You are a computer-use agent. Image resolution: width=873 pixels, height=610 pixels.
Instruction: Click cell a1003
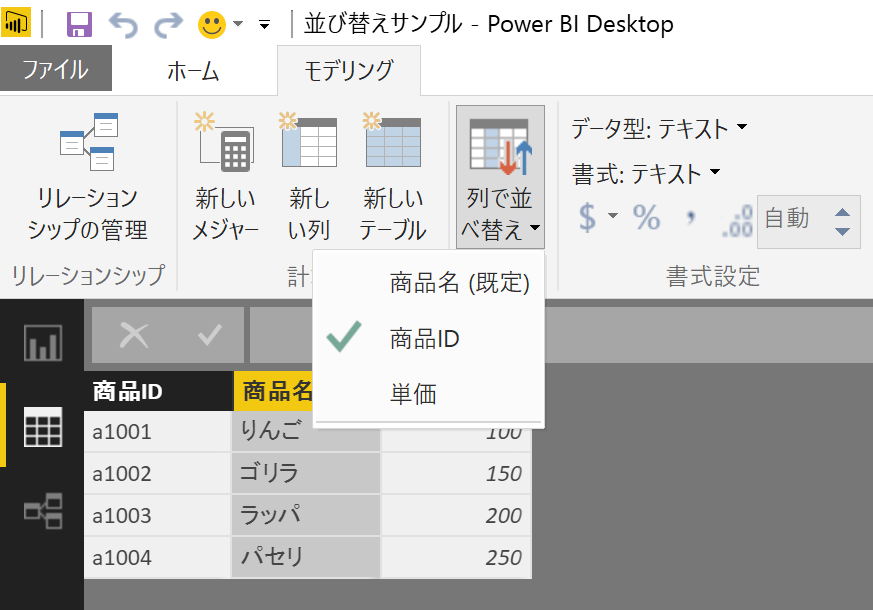158,515
